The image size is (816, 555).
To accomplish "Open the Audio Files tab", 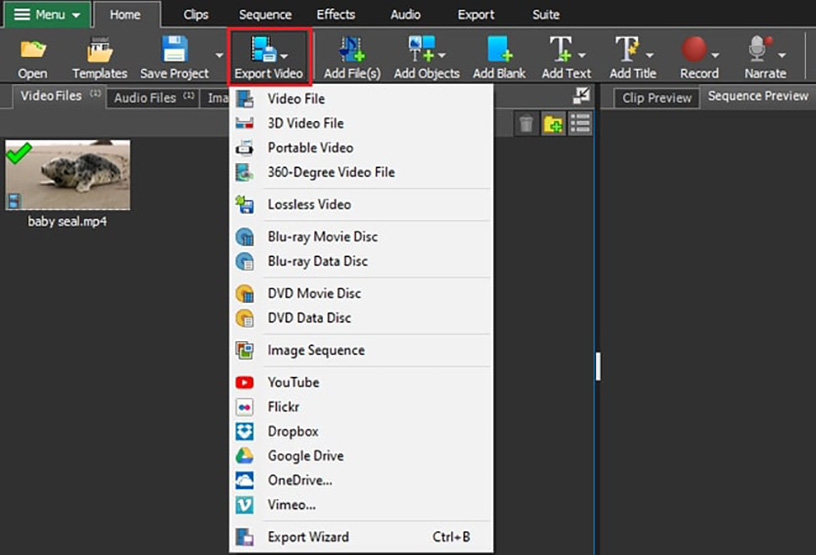I will (145, 98).
